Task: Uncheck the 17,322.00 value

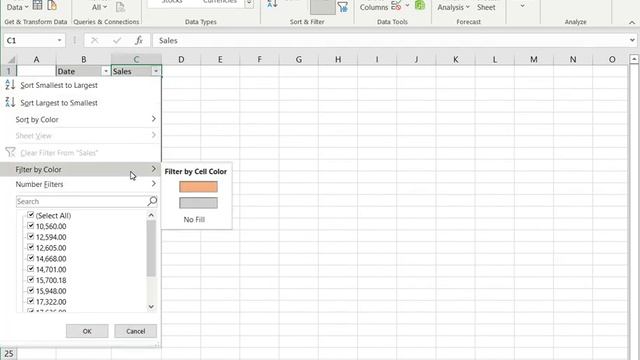Action: point(31,301)
